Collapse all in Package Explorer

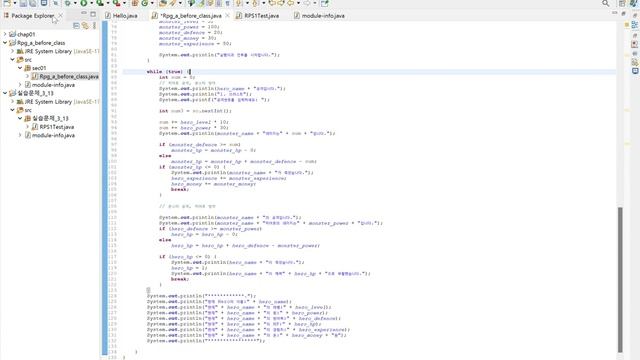pyautogui.click(x=76, y=25)
